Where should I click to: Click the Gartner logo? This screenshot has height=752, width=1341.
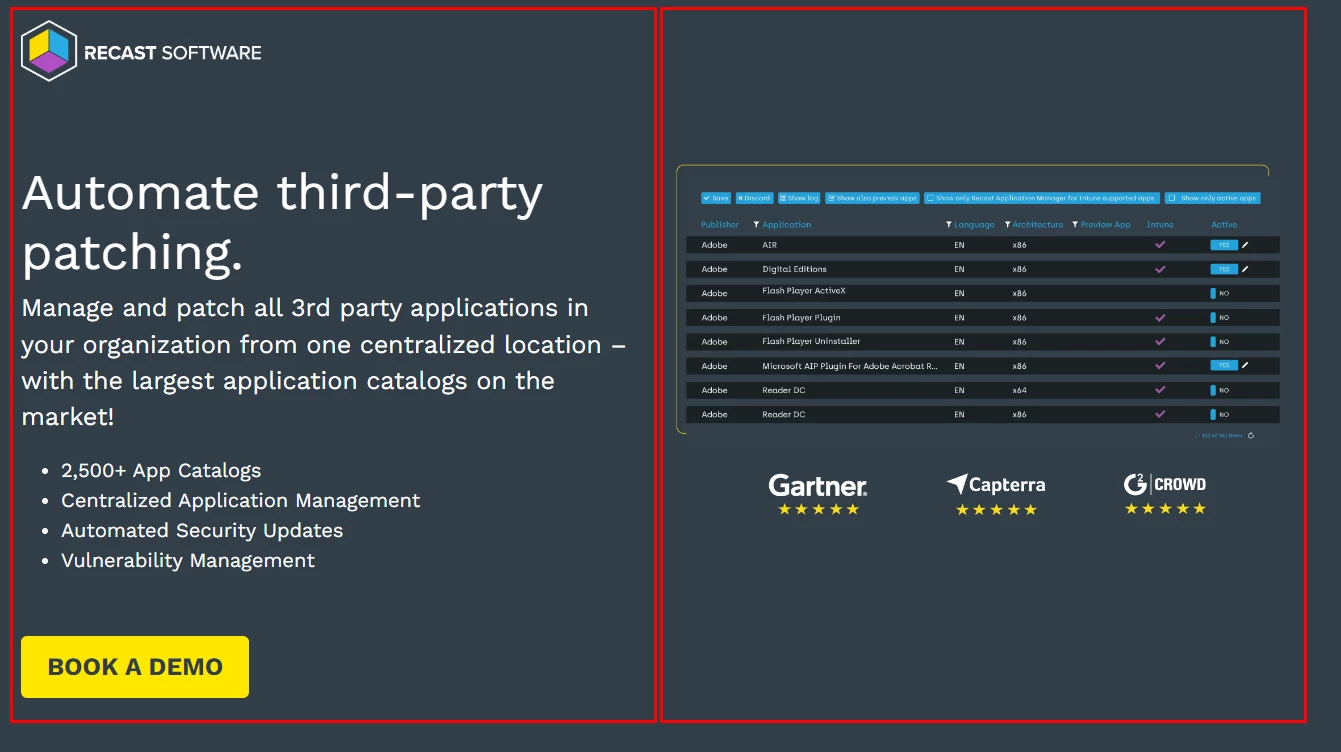click(x=818, y=486)
